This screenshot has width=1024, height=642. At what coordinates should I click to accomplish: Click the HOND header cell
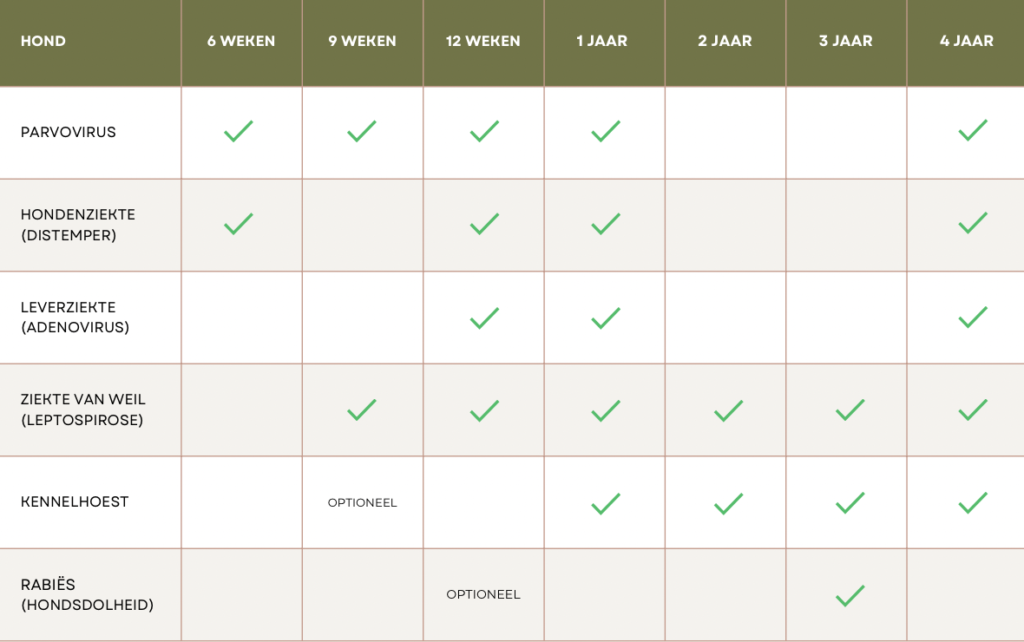[x=41, y=42]
